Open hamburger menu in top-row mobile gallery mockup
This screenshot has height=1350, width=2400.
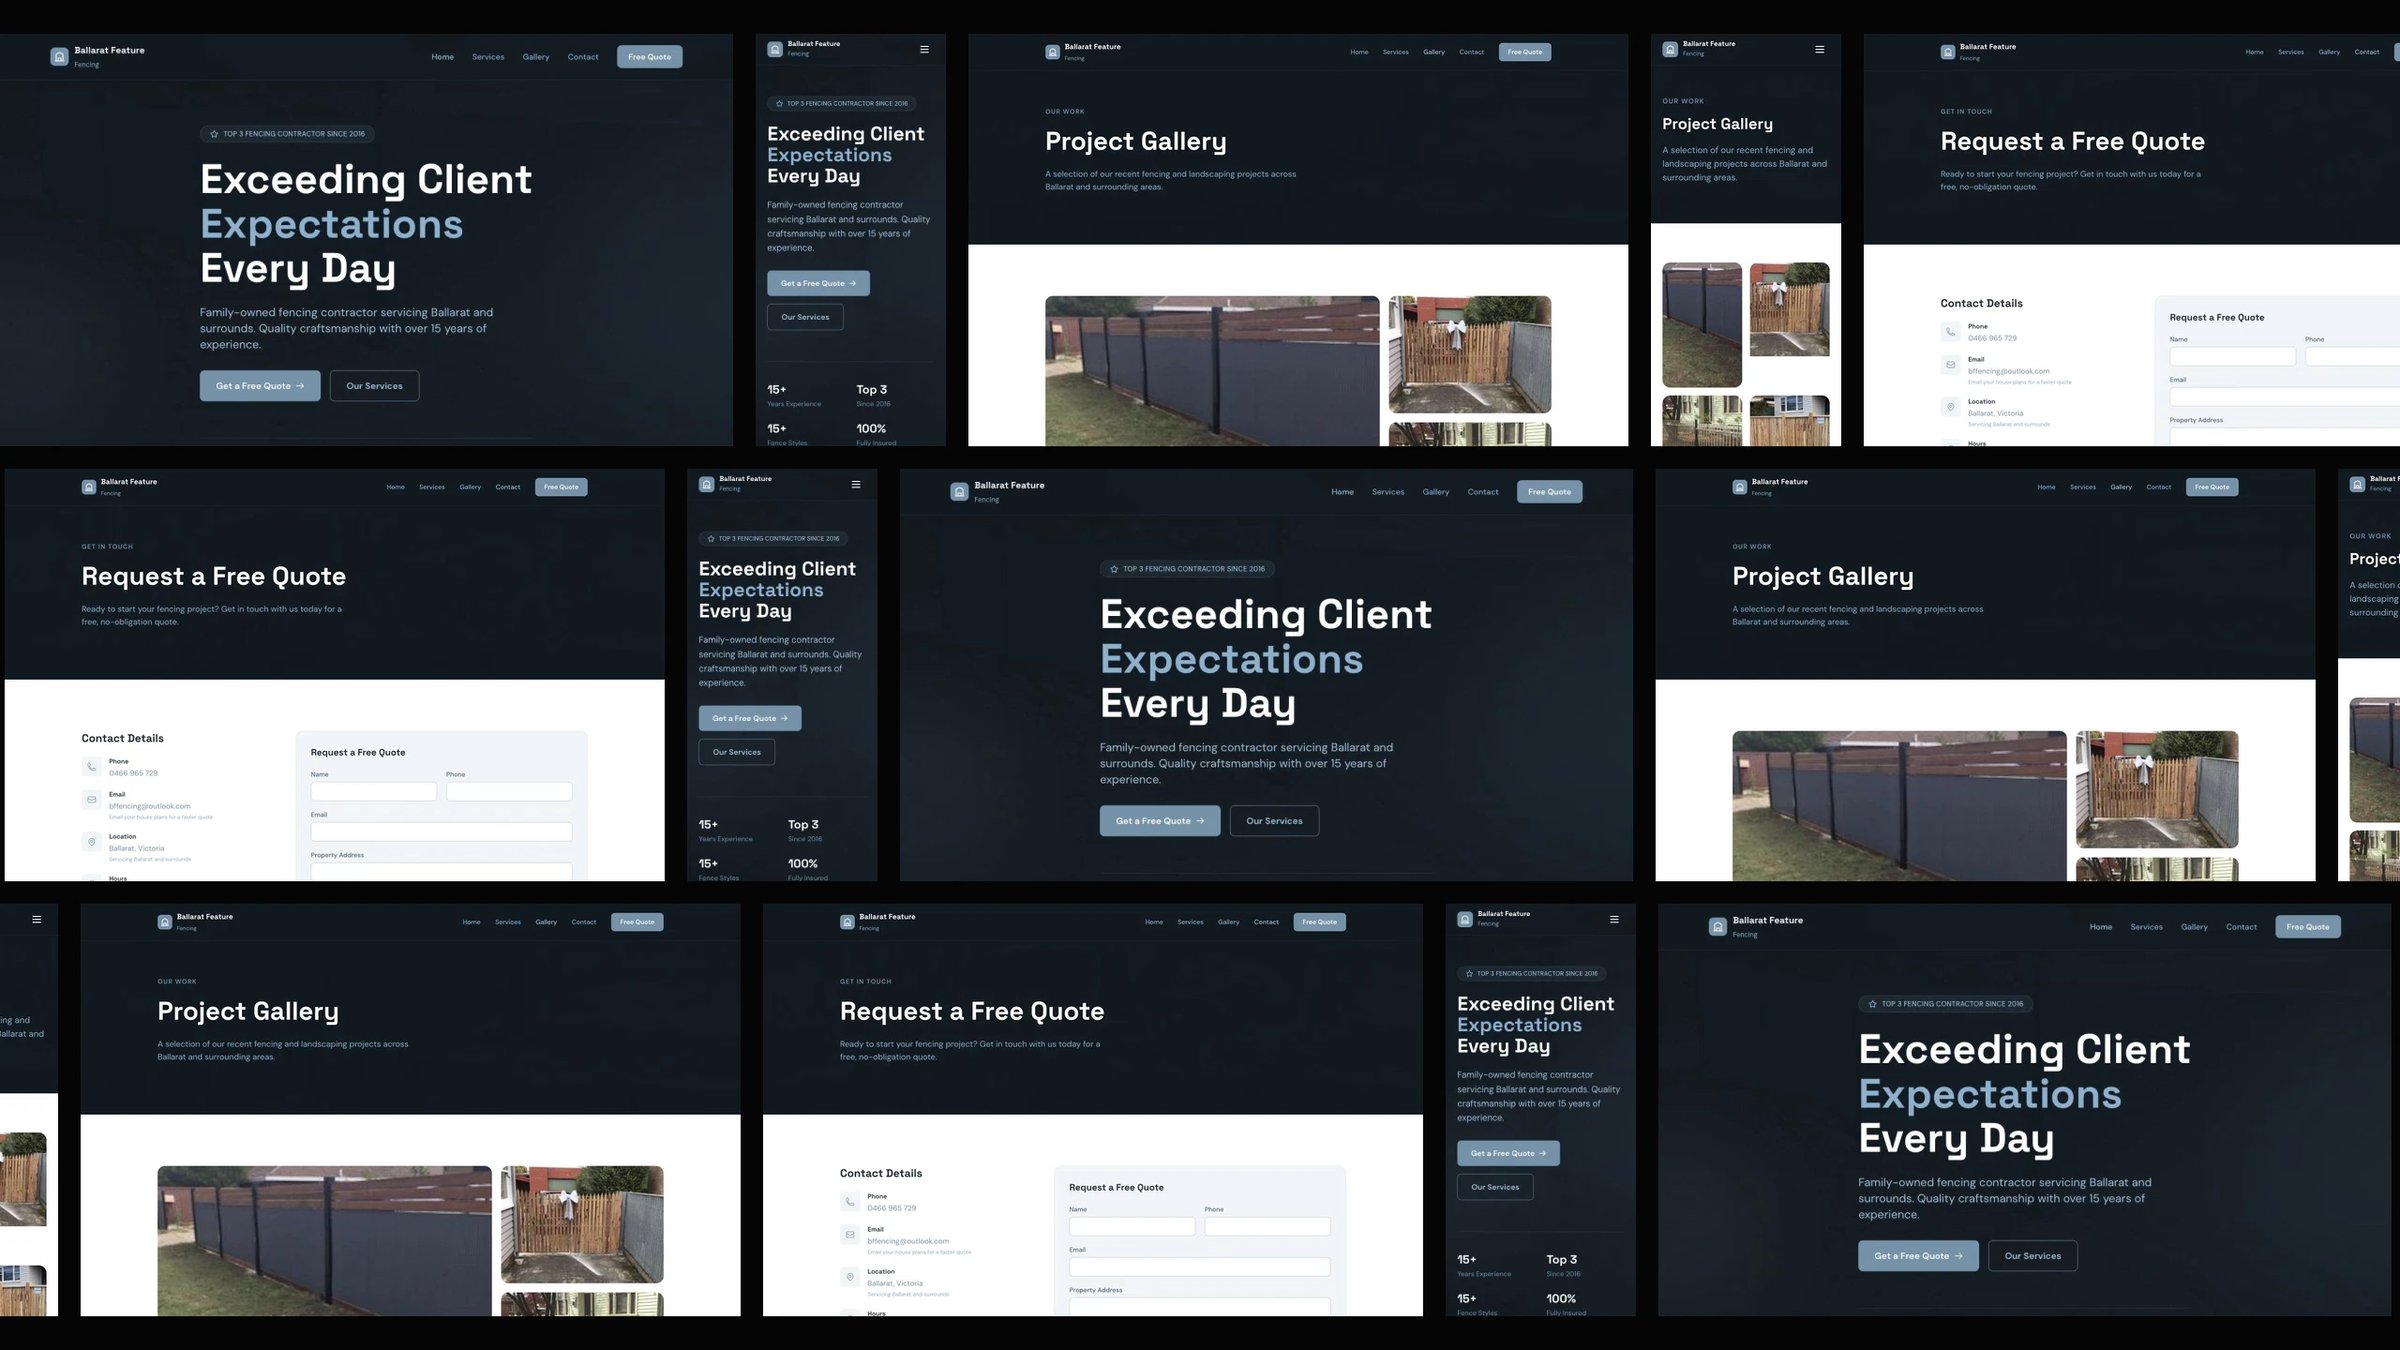1819,49
